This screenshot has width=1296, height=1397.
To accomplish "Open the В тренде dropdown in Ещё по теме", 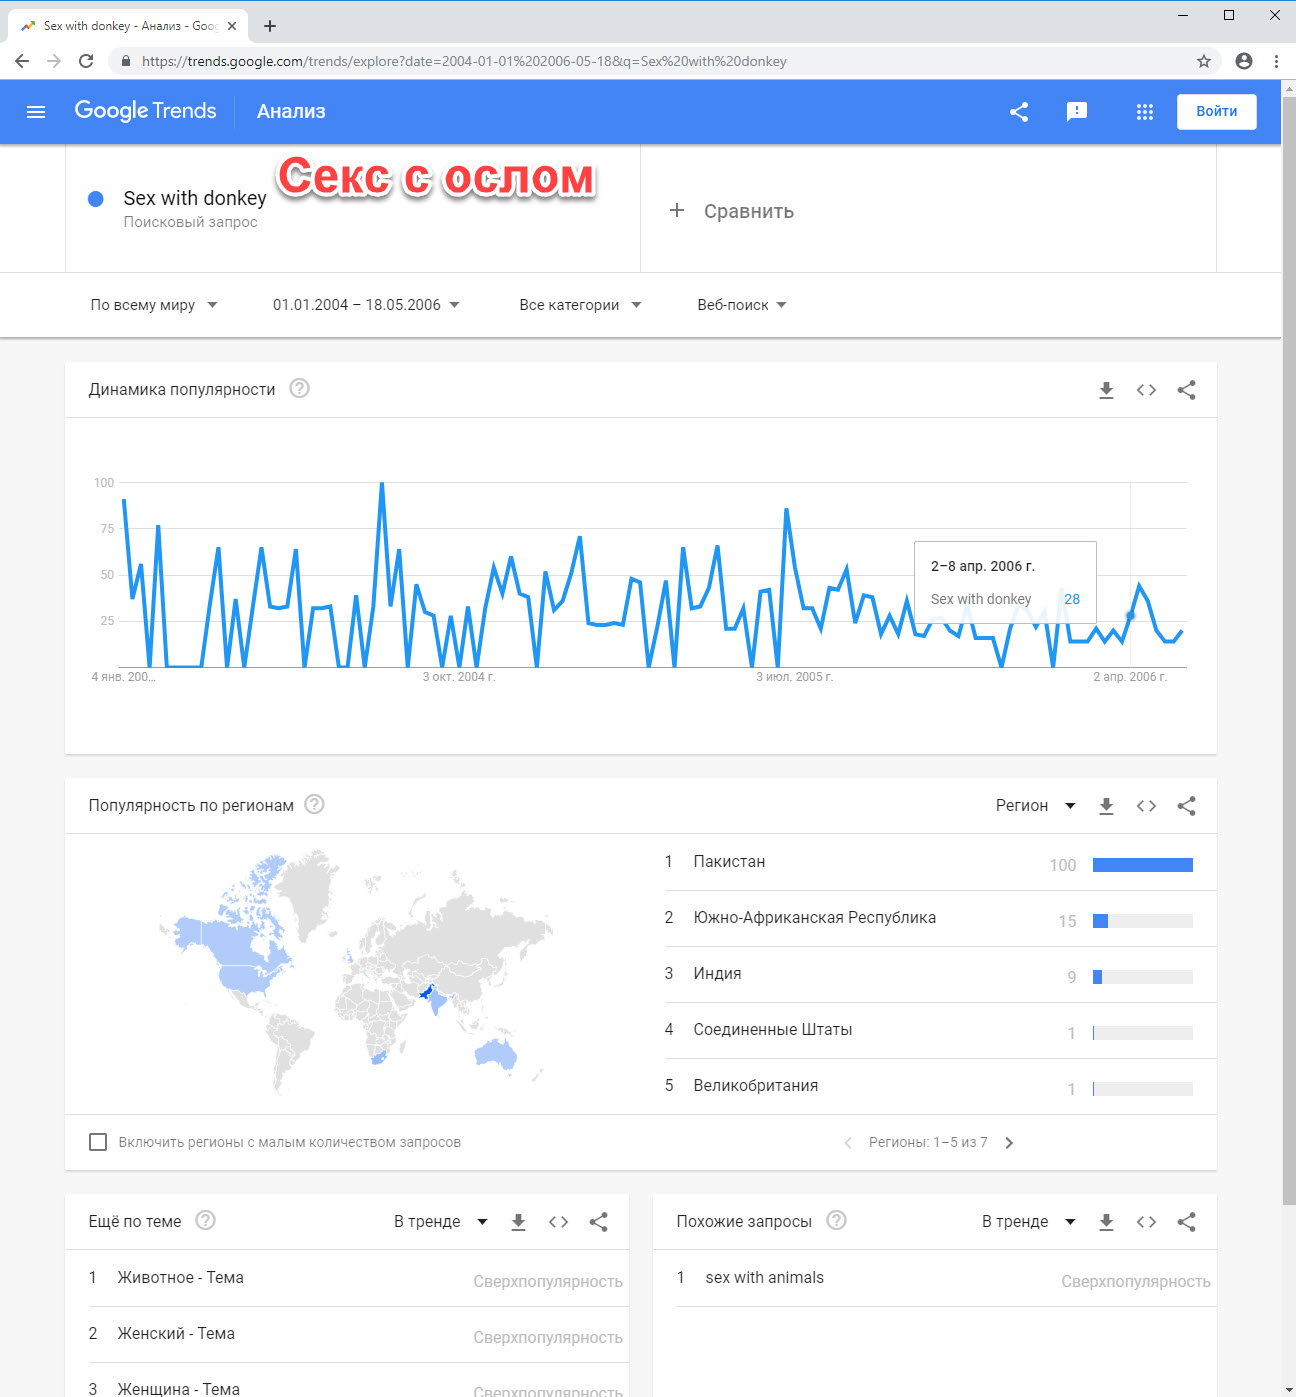I will pyautogui.click(x=440, y=1222).
